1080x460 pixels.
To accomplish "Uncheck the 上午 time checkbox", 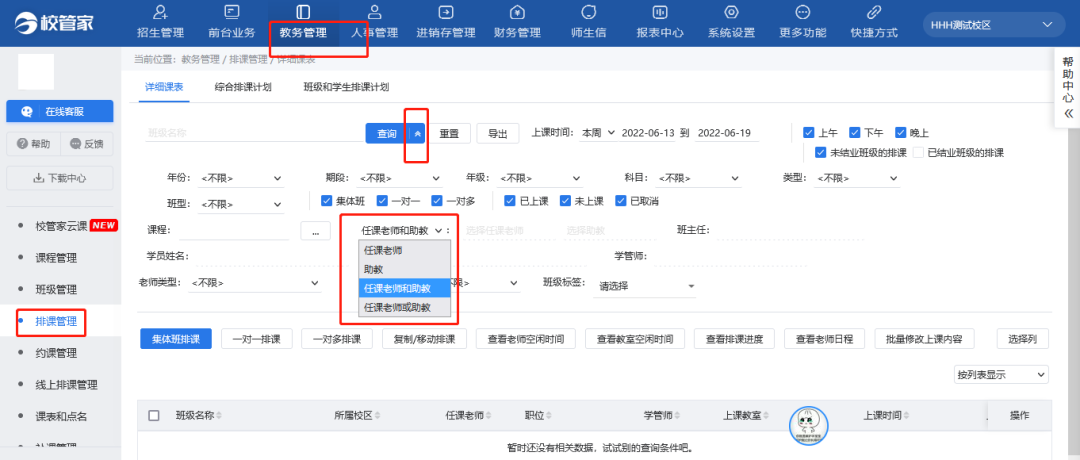I will [809, 133].
